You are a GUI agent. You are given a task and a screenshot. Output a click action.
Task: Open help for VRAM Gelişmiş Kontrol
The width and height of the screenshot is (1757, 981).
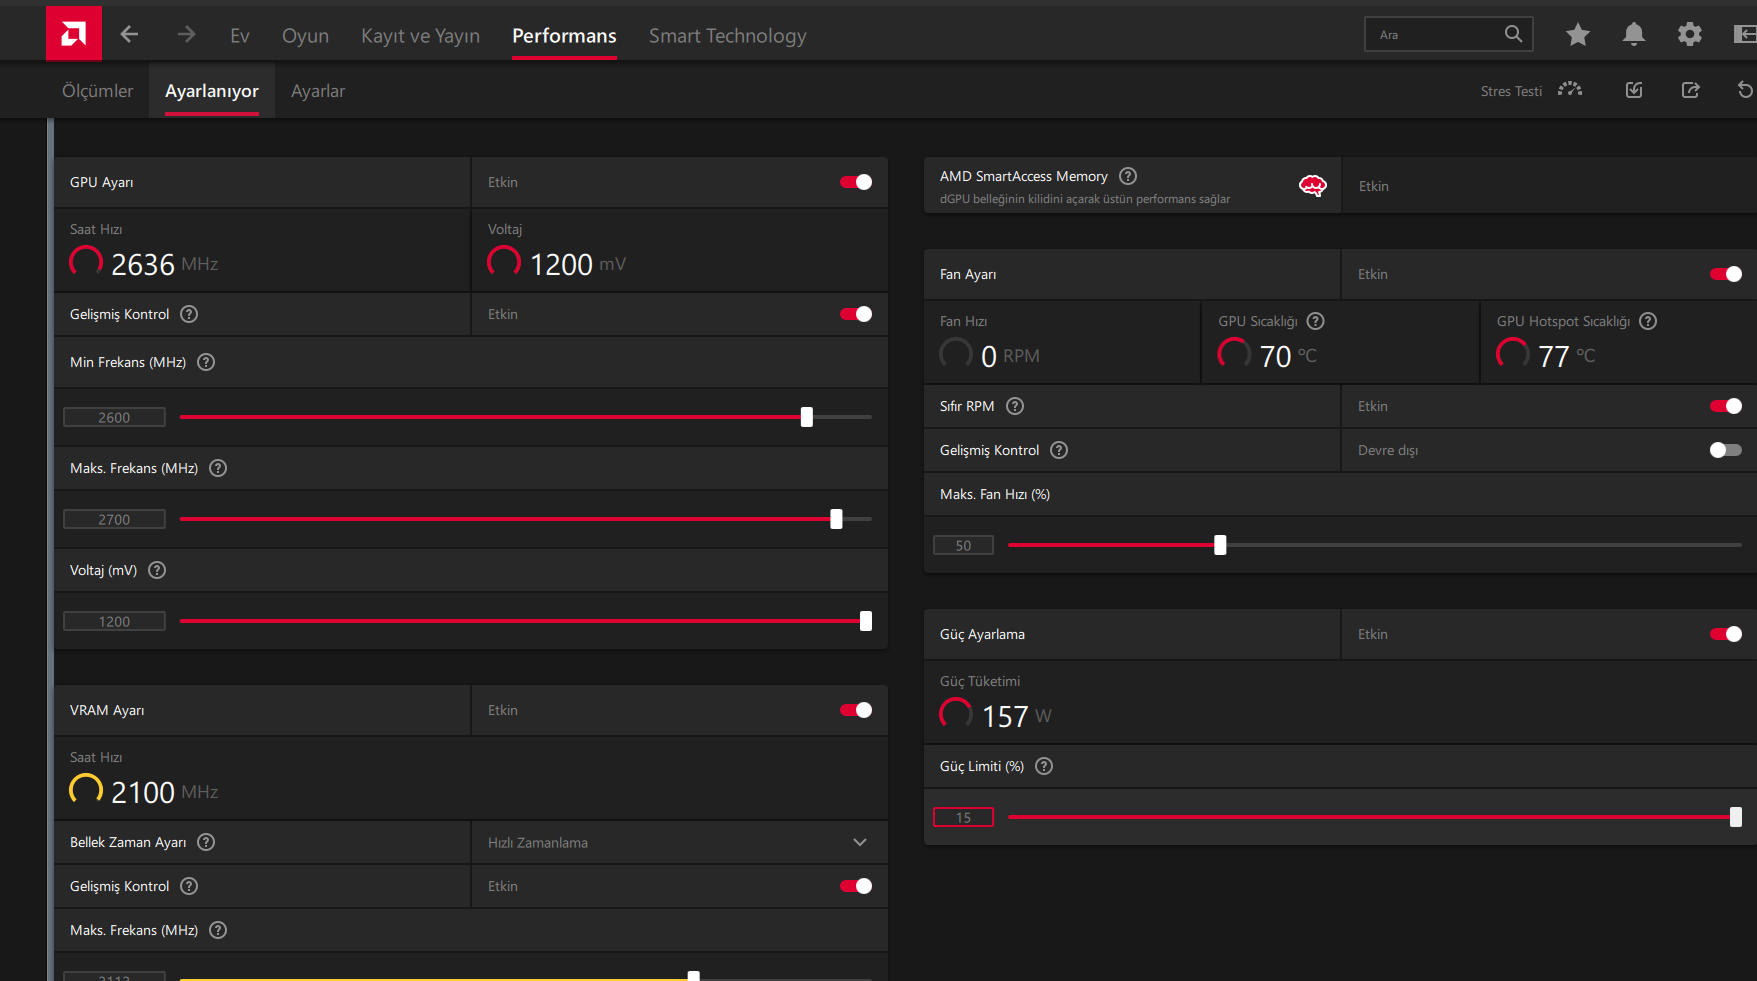tap(189, 886)
